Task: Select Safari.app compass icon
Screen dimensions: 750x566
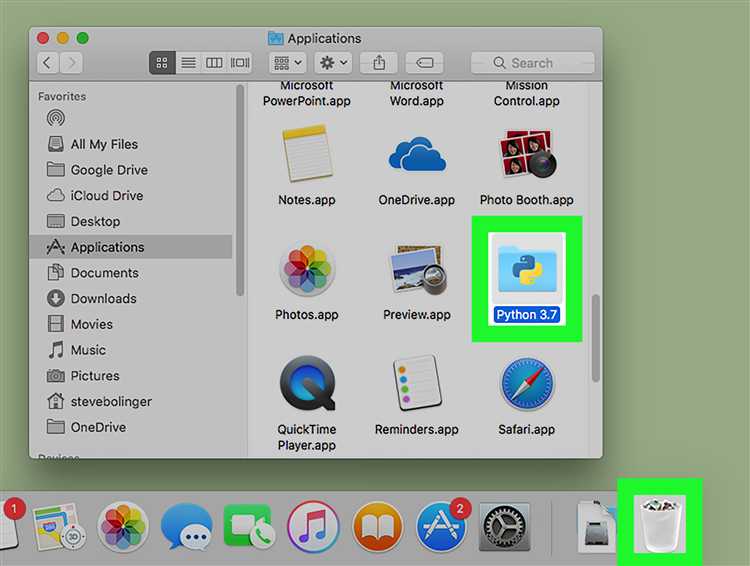Action: [527, 383]
